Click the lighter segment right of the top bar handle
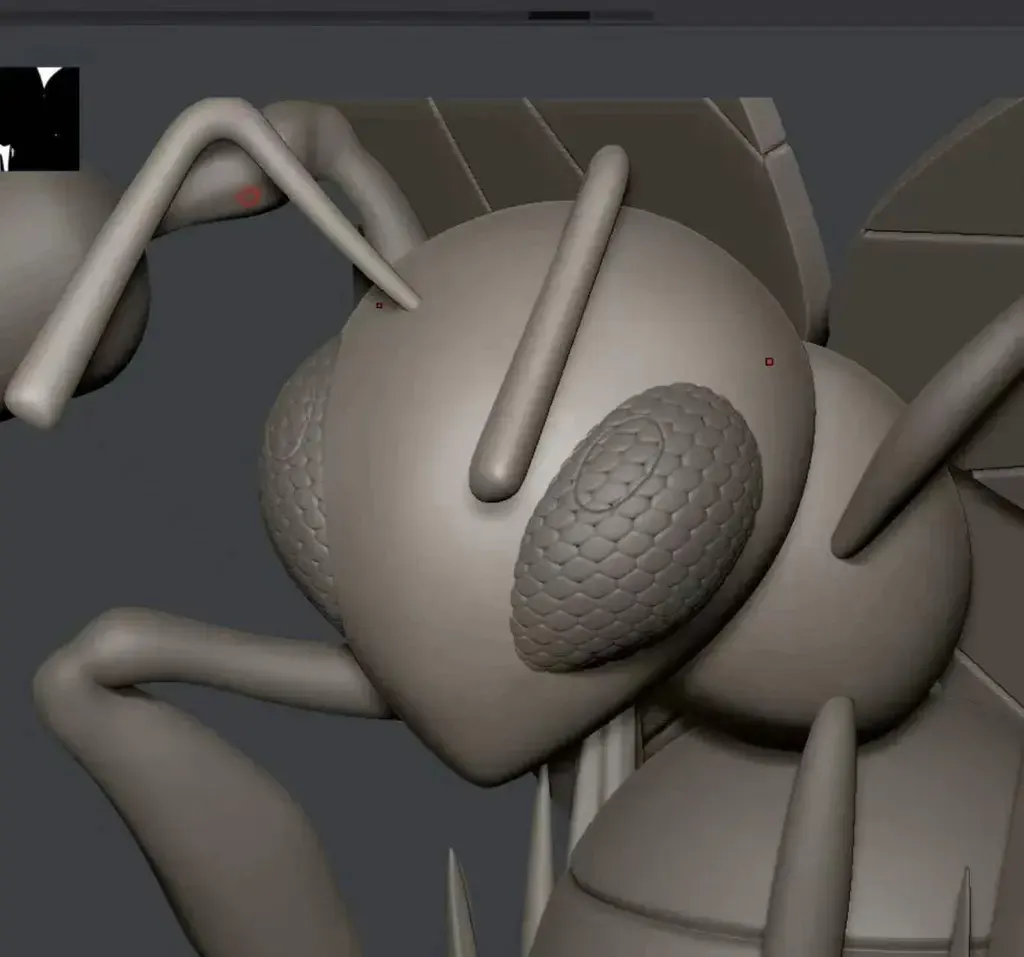The height and width of the screenshot is (957, 1024). [621, 15]
